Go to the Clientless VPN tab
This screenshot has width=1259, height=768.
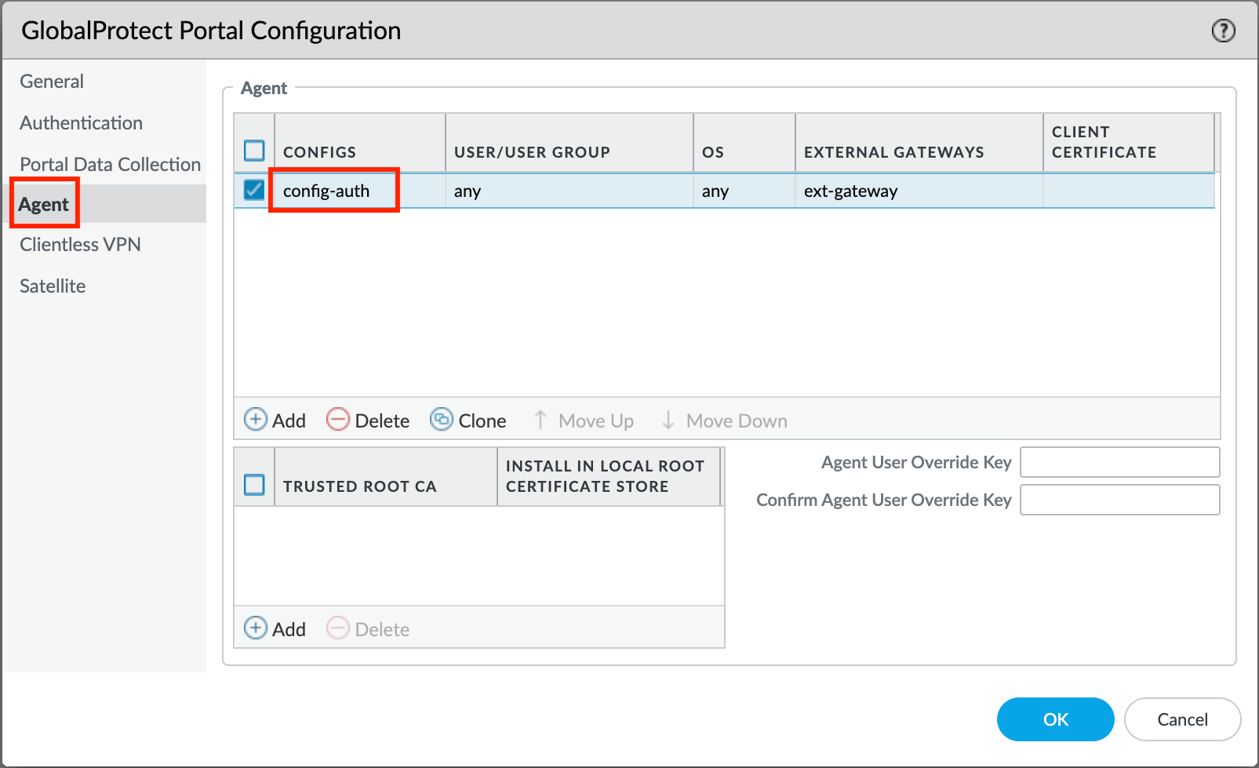[80, 244]
